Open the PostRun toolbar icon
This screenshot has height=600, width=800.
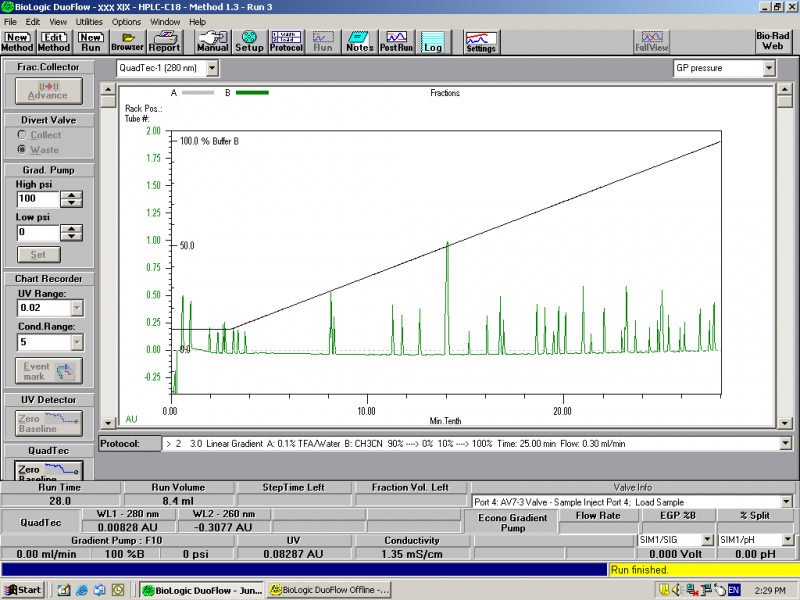tap(396, 41)
